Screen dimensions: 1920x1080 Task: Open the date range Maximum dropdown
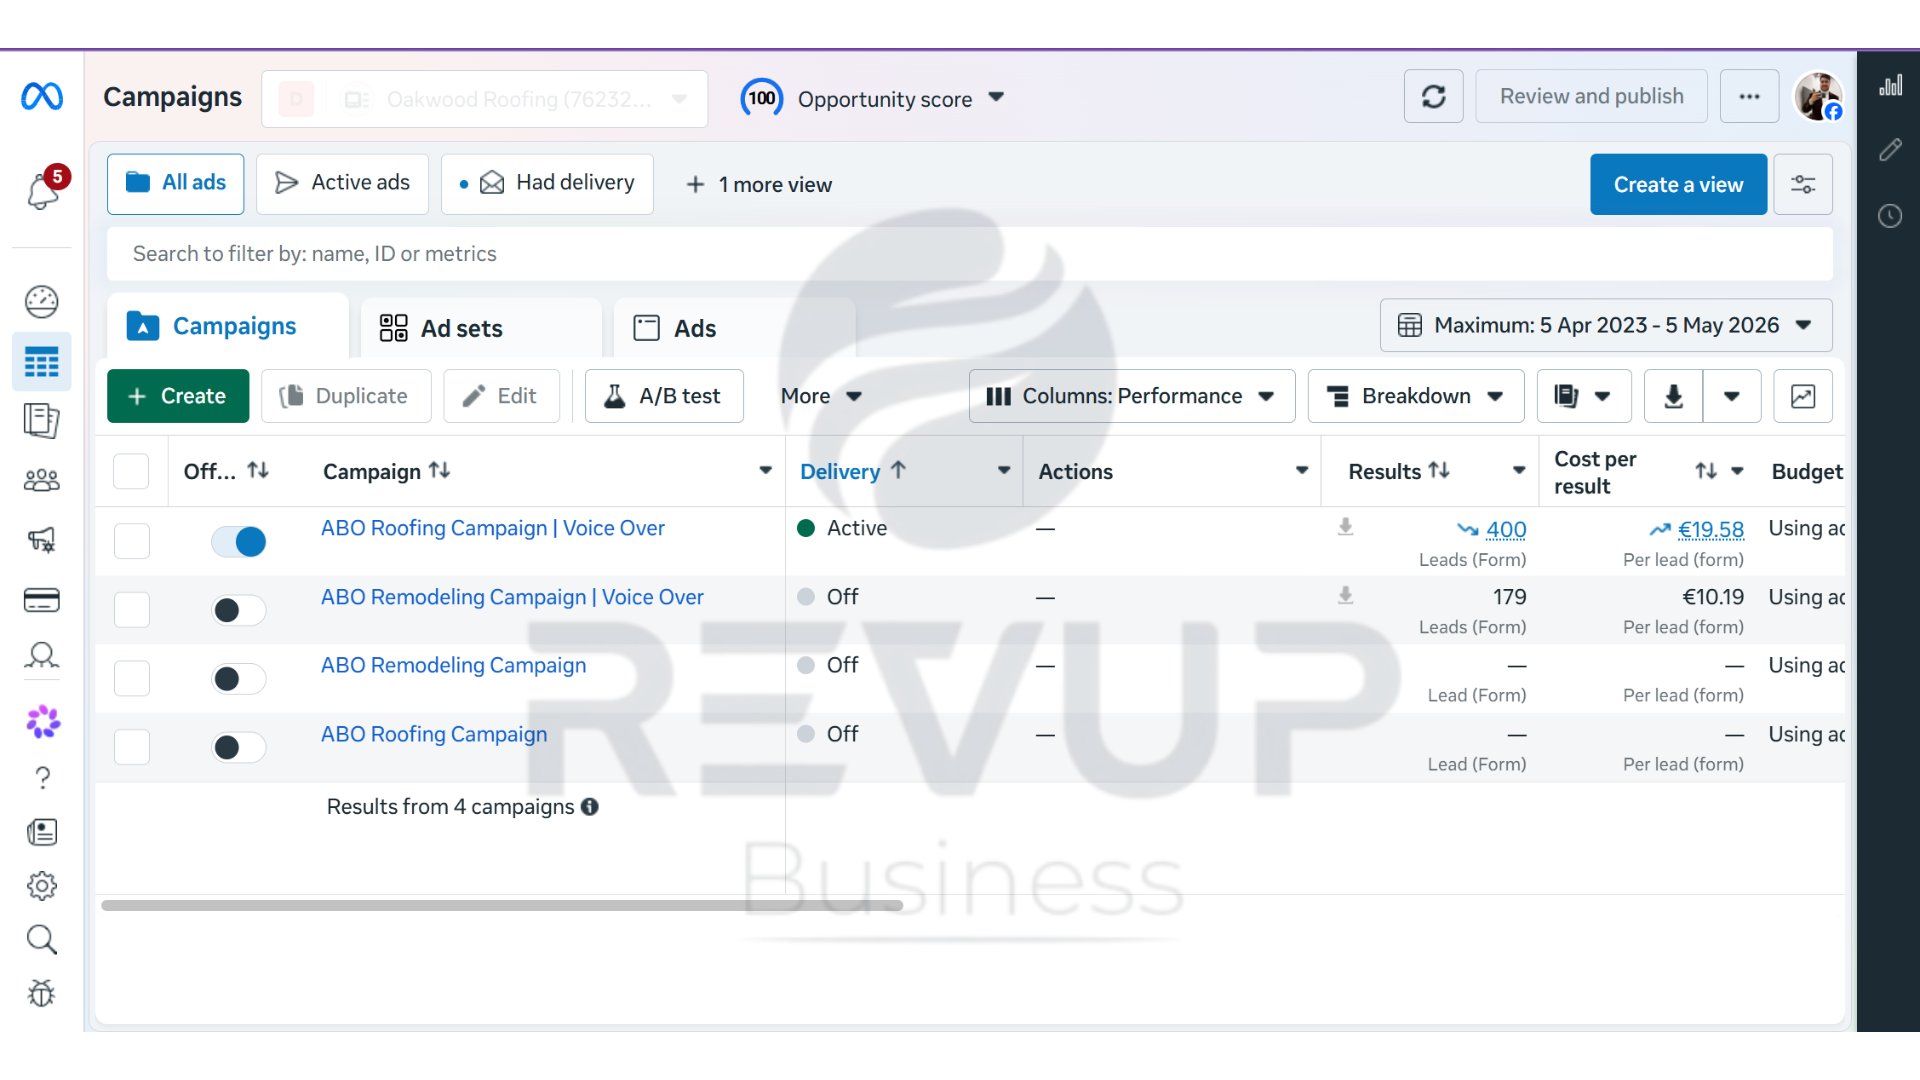click(x=1606, y=325)
